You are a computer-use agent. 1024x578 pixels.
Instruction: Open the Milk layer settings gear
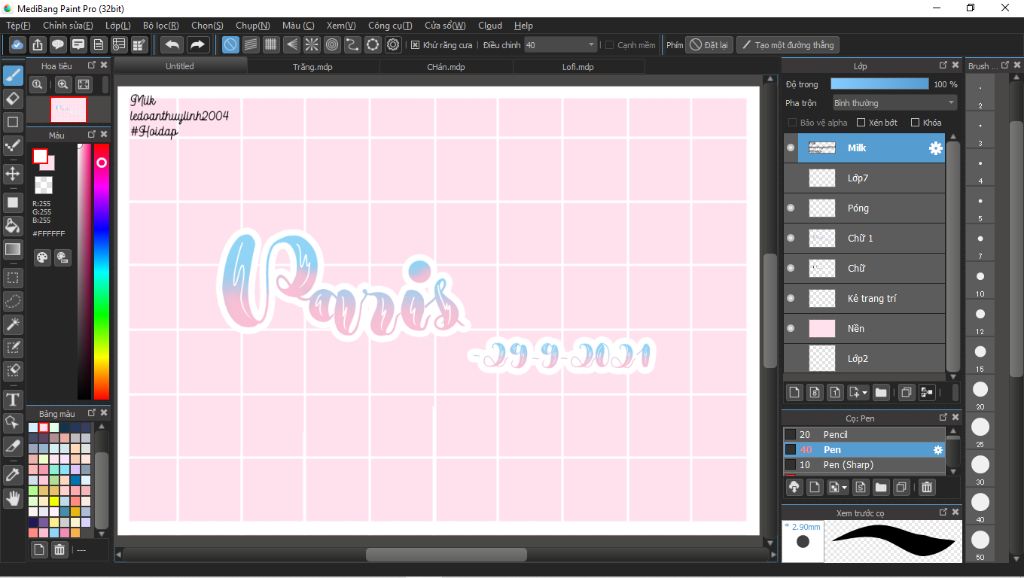coord(935,148)
